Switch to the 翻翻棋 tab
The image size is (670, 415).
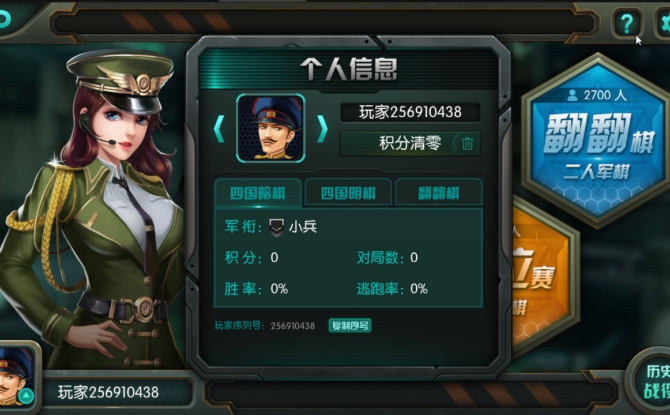pyautogui.click(x=439, y=193)
